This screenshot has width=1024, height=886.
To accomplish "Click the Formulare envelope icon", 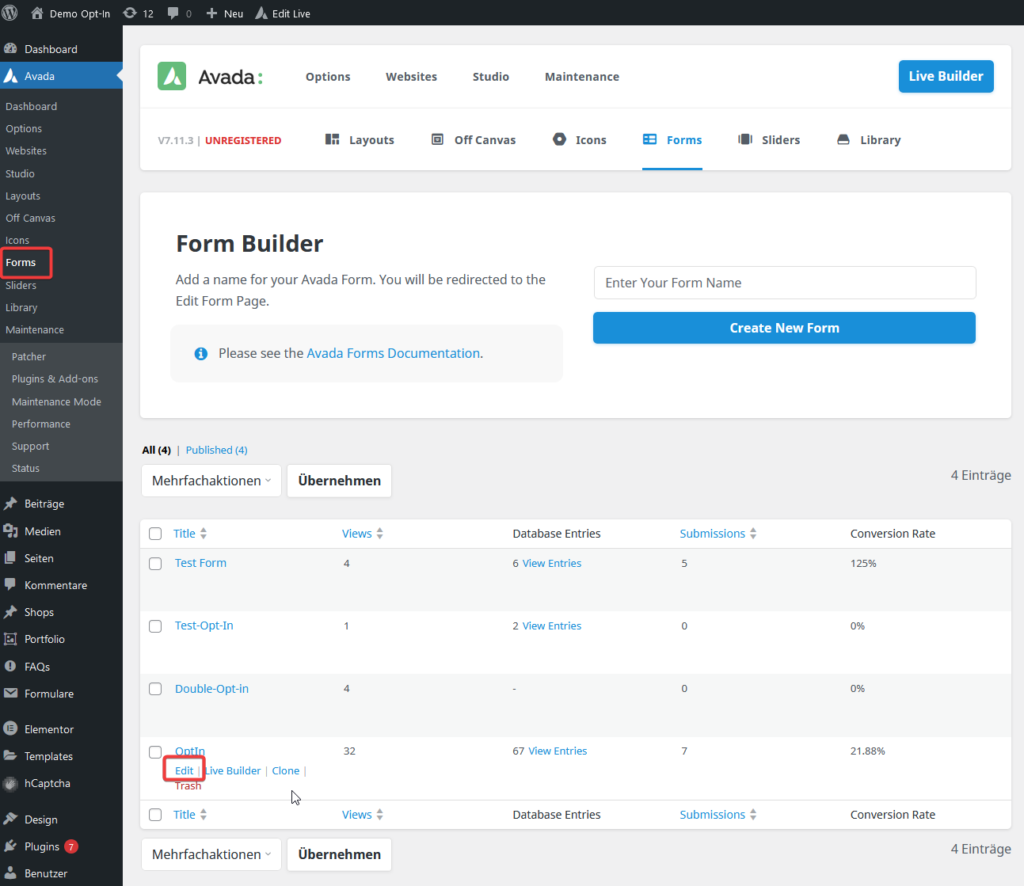I will 10,693.
